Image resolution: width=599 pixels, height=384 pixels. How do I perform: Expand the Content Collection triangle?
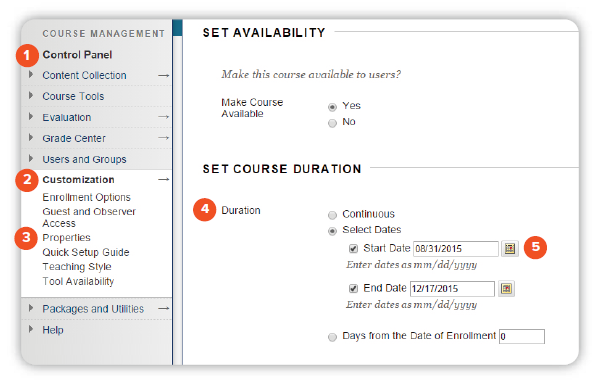click(31, 75)
